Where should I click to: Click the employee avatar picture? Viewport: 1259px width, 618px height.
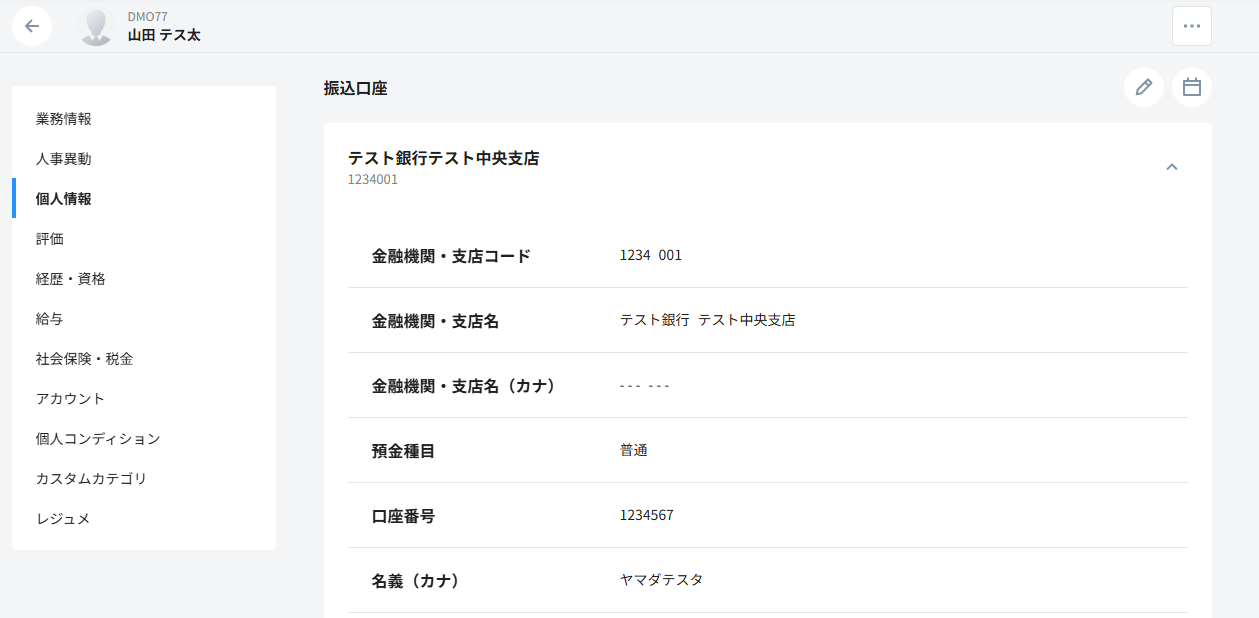click(x=96, y=27)
